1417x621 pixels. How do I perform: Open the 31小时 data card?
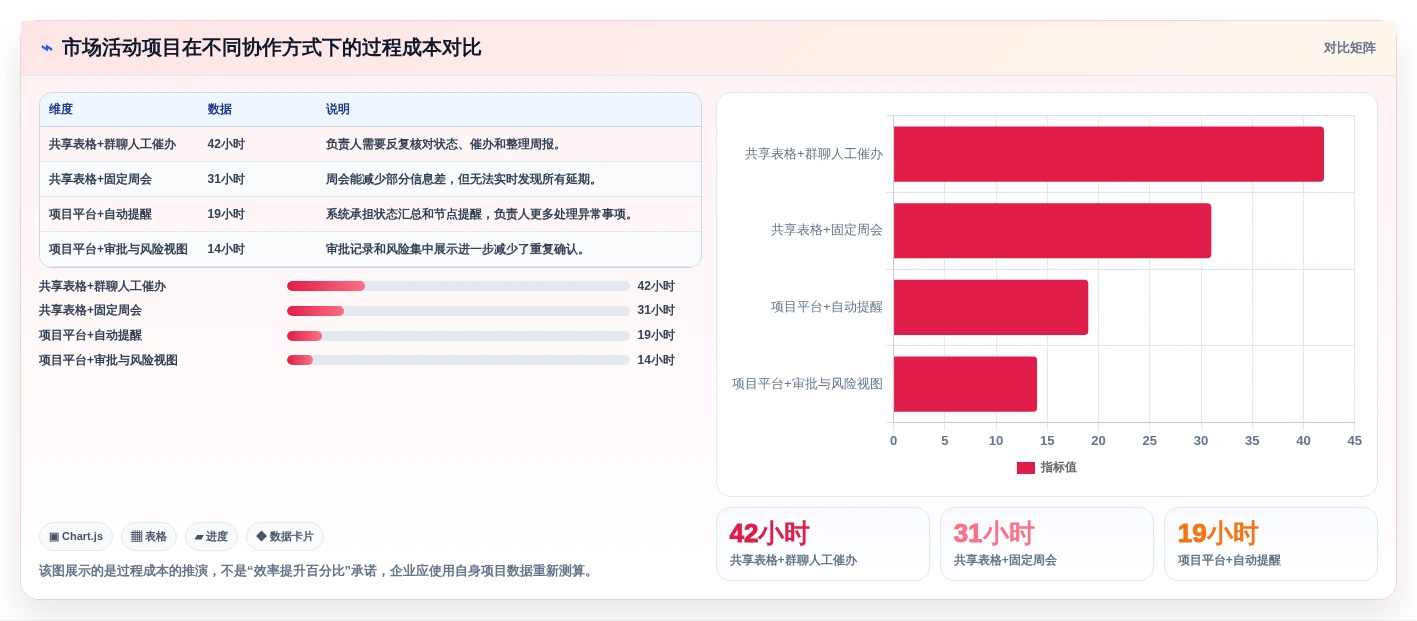click(1047, 544)
